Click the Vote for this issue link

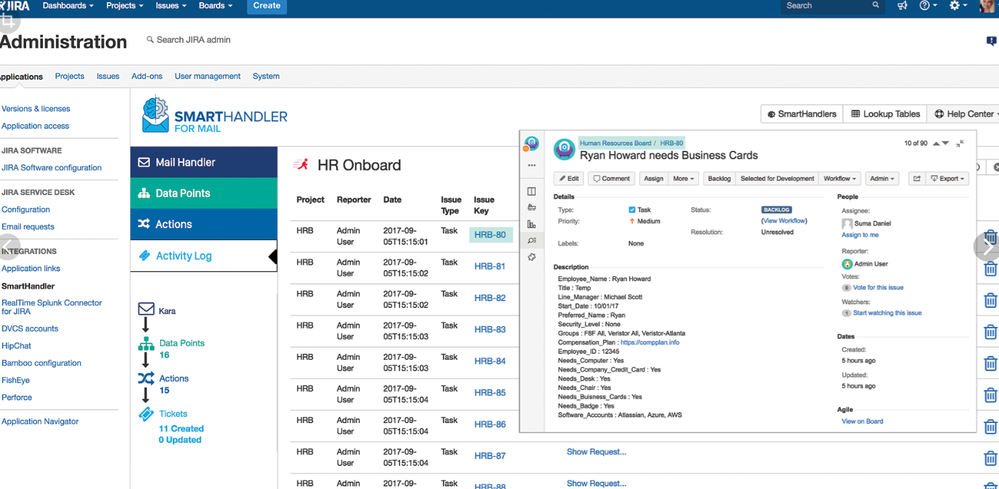[x=878, y=288]
